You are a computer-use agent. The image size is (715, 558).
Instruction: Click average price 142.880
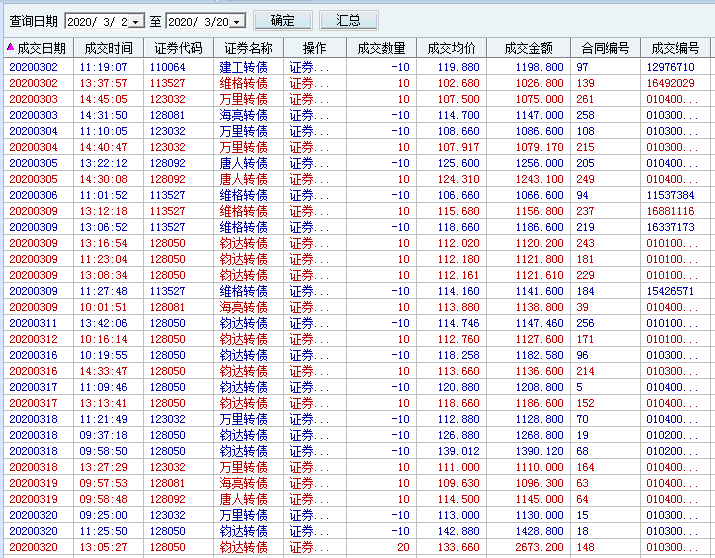point(458,531)
